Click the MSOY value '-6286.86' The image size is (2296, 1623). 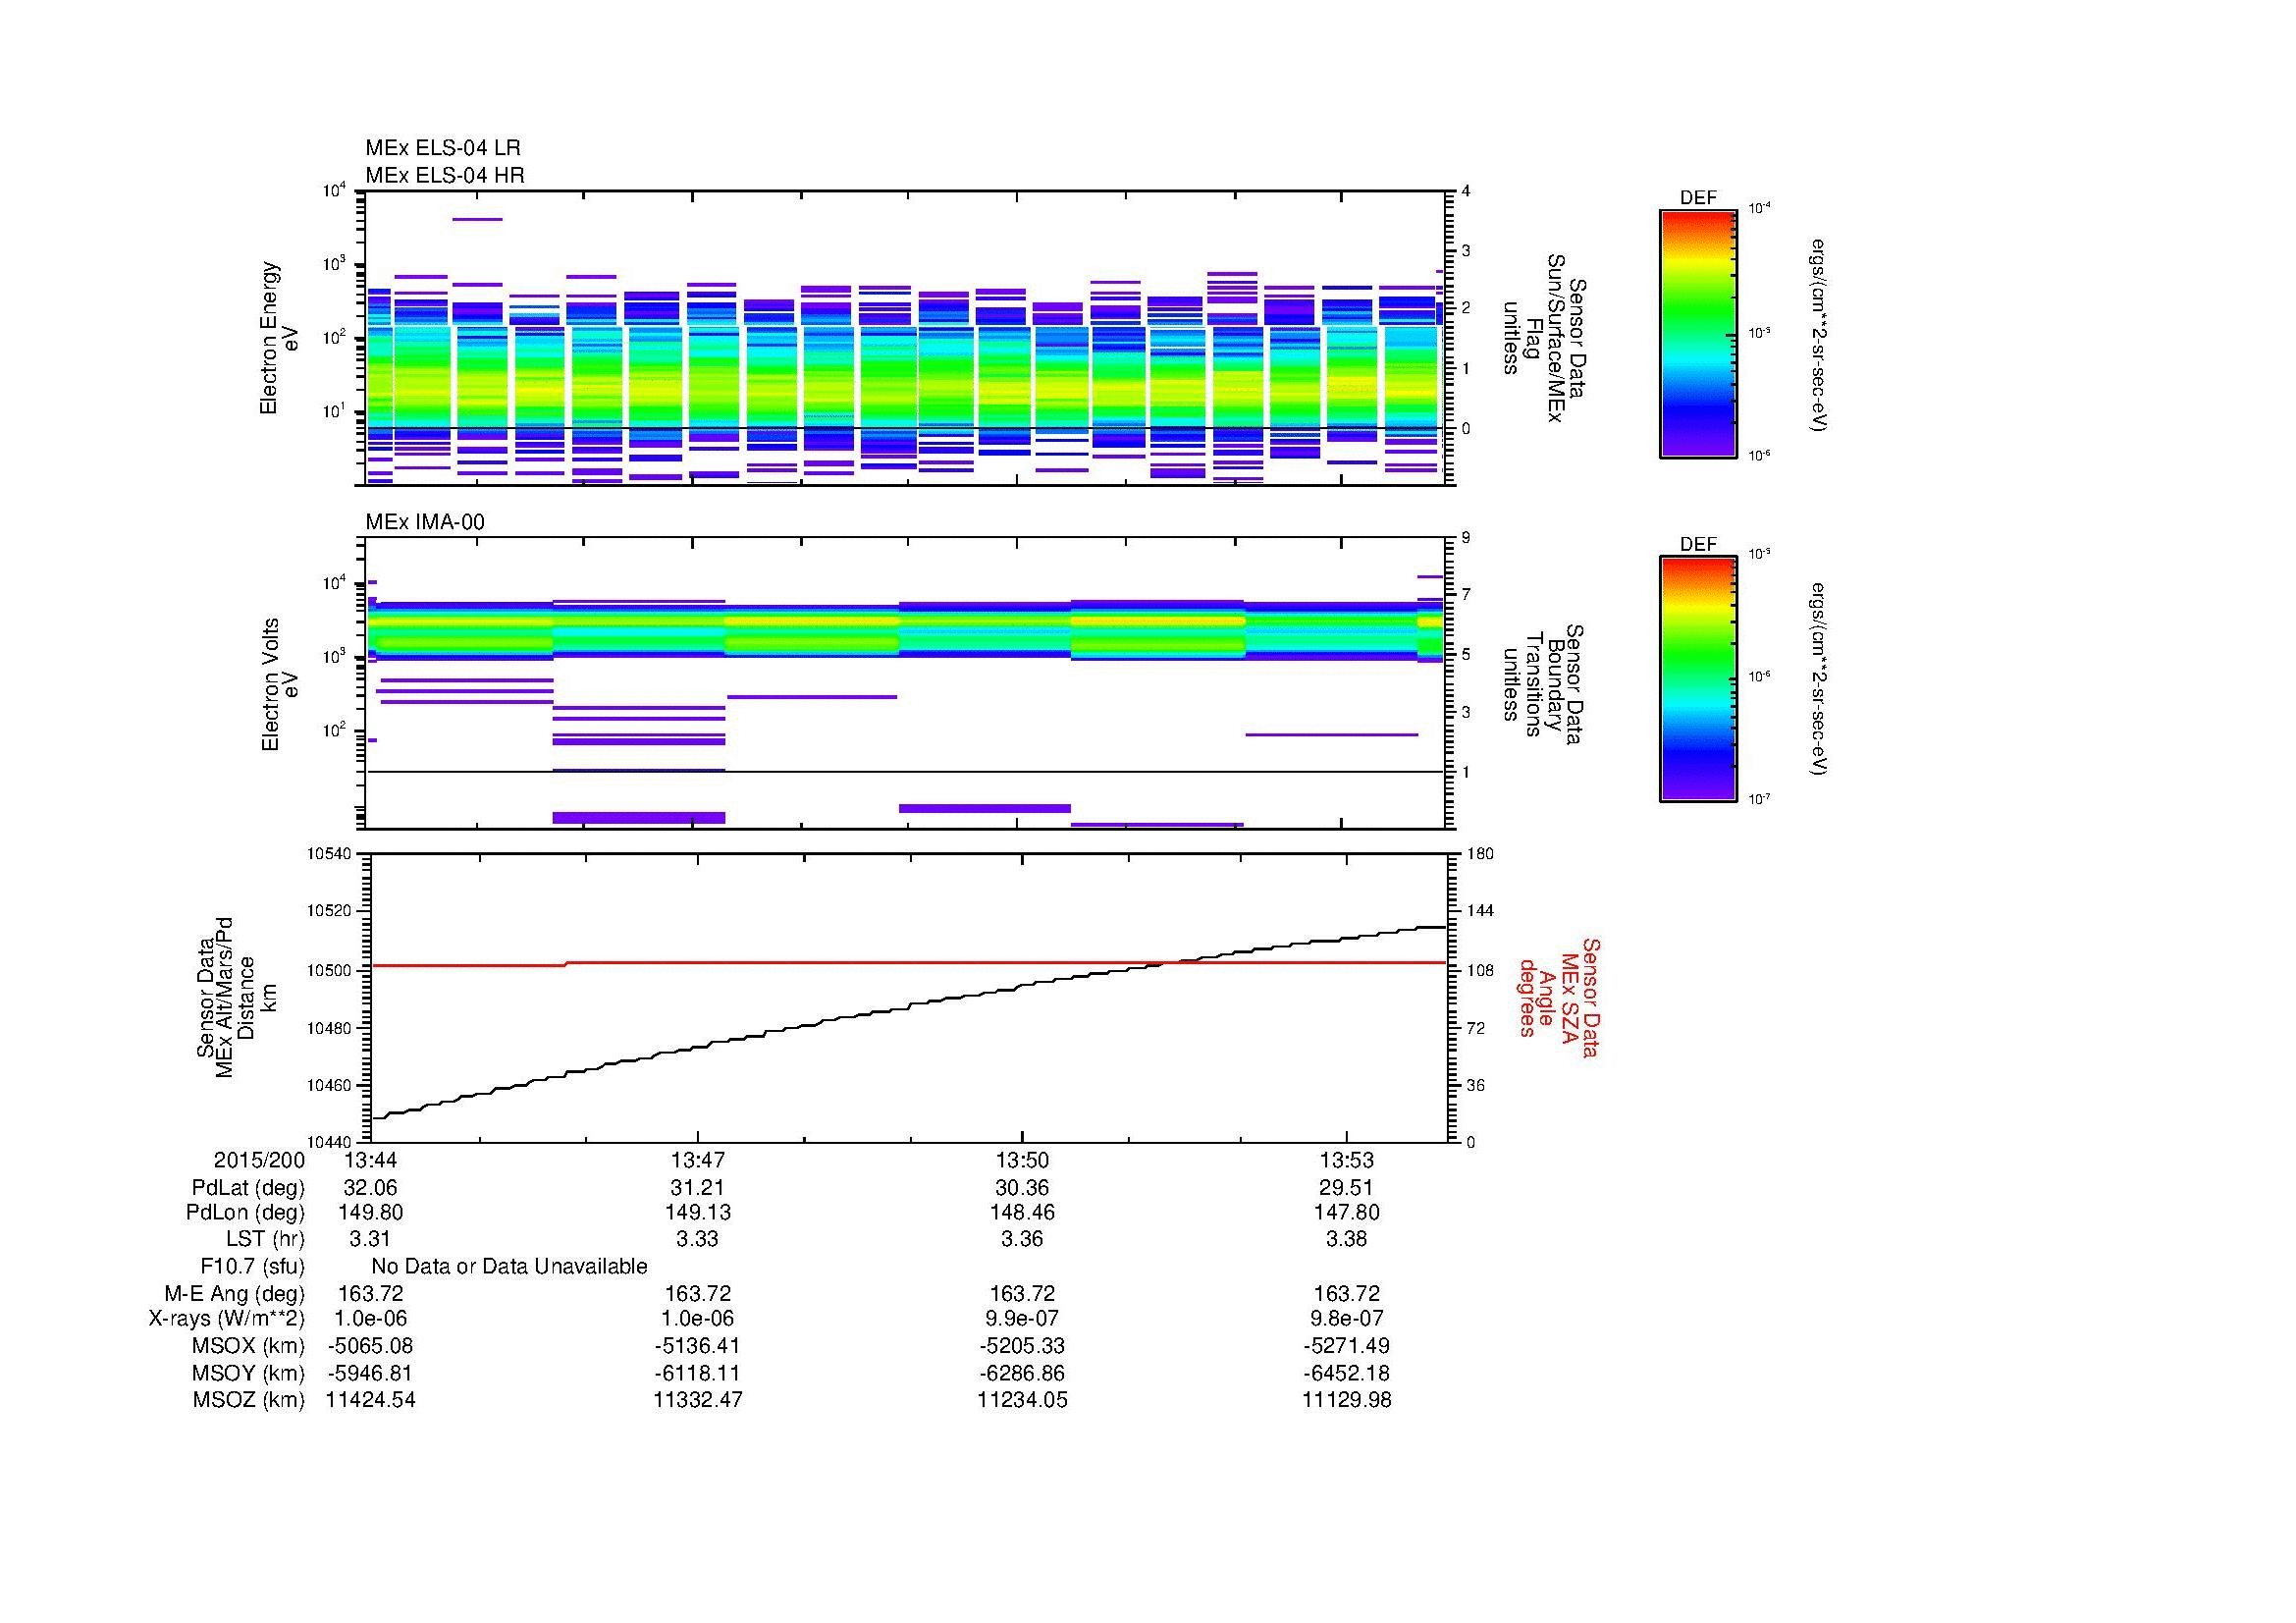(1022, 1373)
